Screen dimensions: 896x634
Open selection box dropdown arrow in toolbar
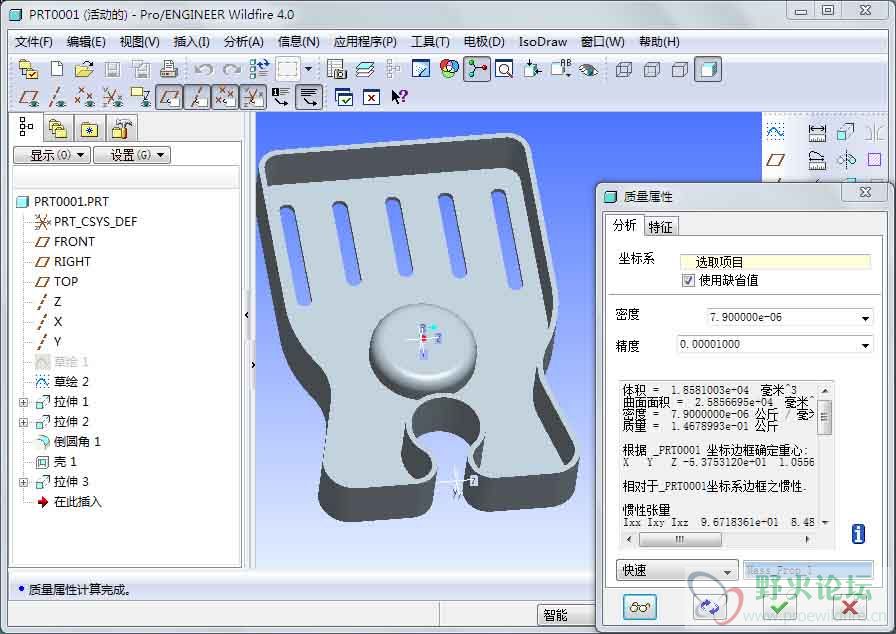309,69
